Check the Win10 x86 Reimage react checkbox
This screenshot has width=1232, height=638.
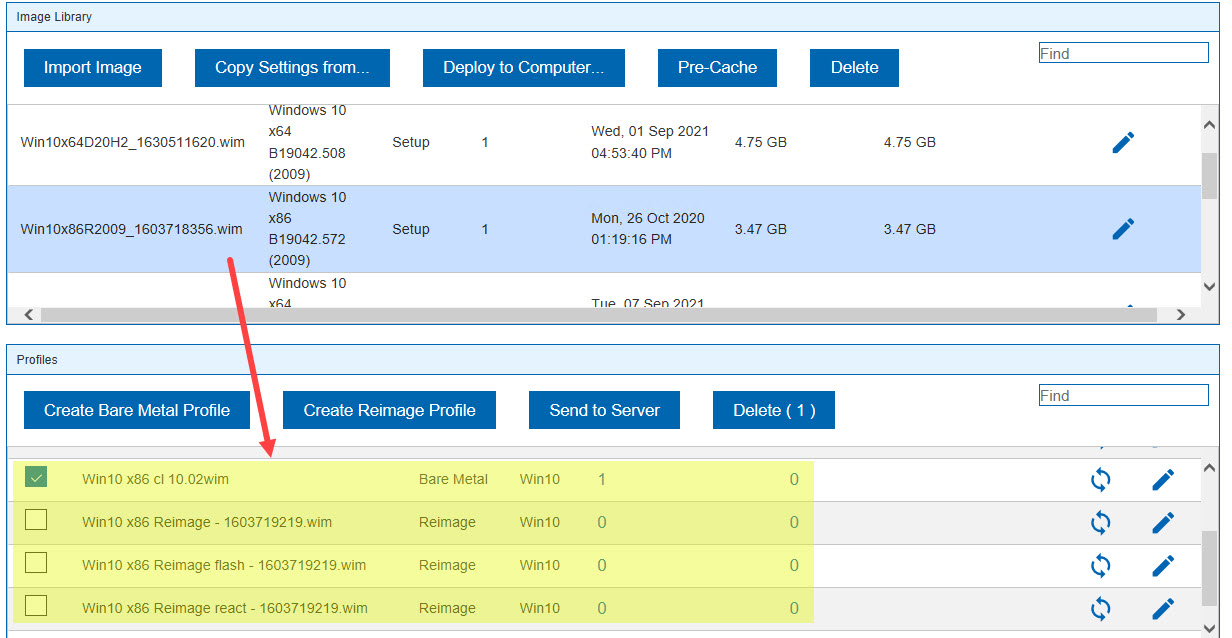coord(36,606)
